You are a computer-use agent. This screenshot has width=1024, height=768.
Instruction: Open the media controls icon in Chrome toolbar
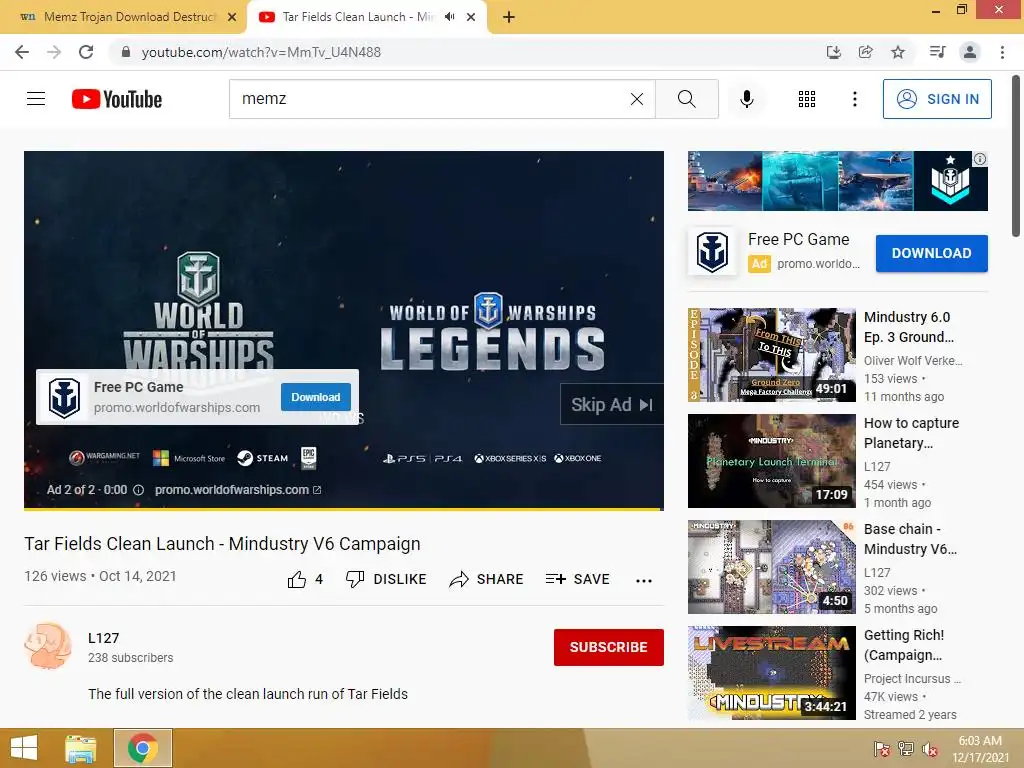pyautogui.click(x=937, y=52)
